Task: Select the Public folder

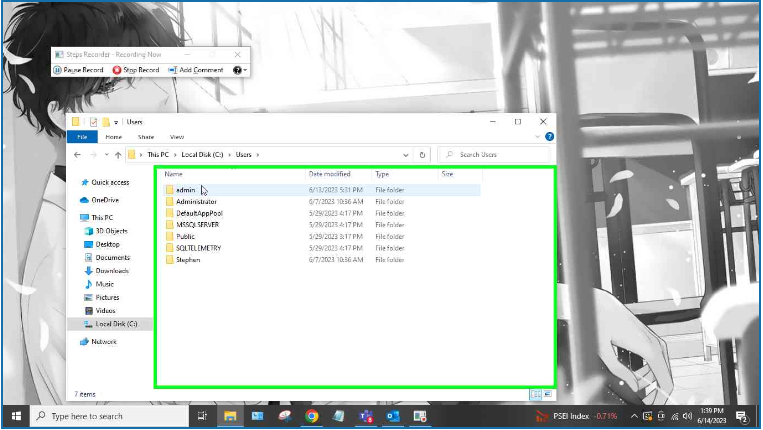Action: tap(185, 236)
